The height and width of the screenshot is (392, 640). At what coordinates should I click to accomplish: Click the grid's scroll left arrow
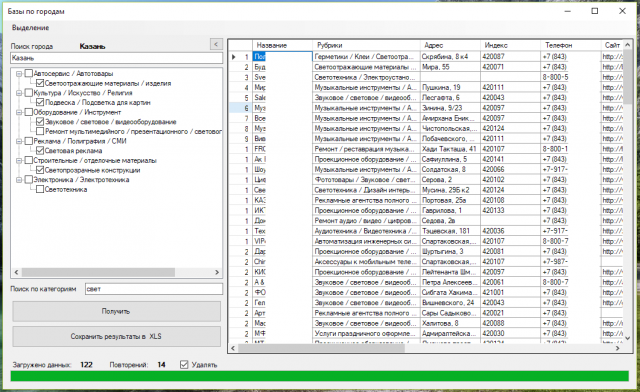(x=233, y=348)
